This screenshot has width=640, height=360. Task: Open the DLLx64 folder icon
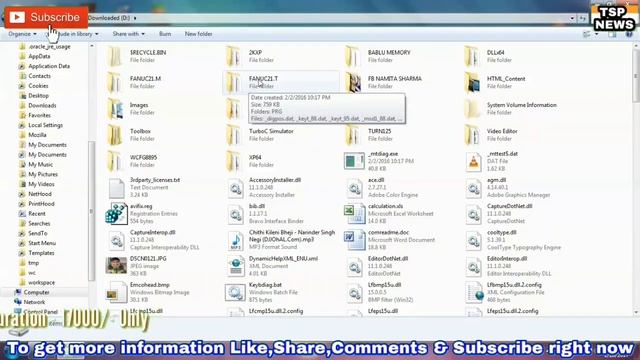pos(473,56)
